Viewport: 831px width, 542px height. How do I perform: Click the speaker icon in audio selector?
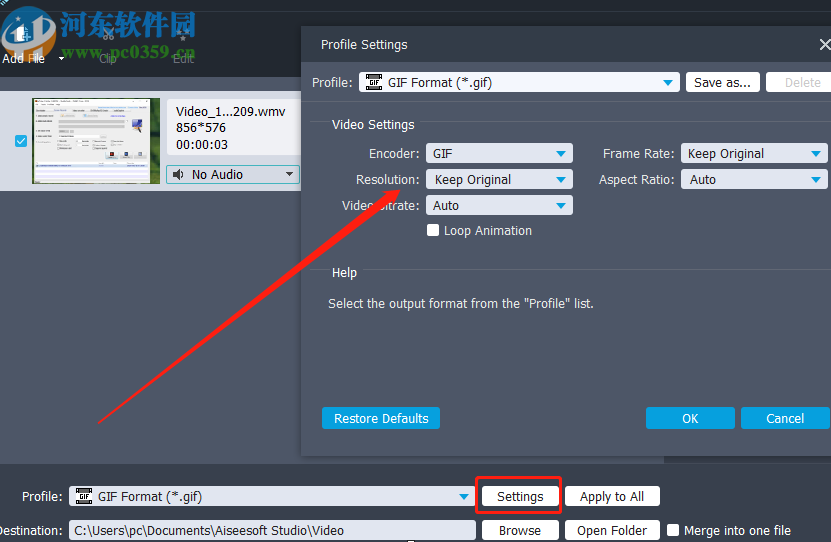pyautogui.click(x=179, y=174)
